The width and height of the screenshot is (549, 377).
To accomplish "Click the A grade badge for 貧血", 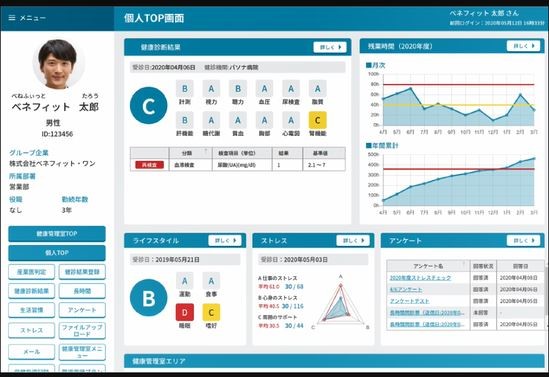I will coord(238,120).
